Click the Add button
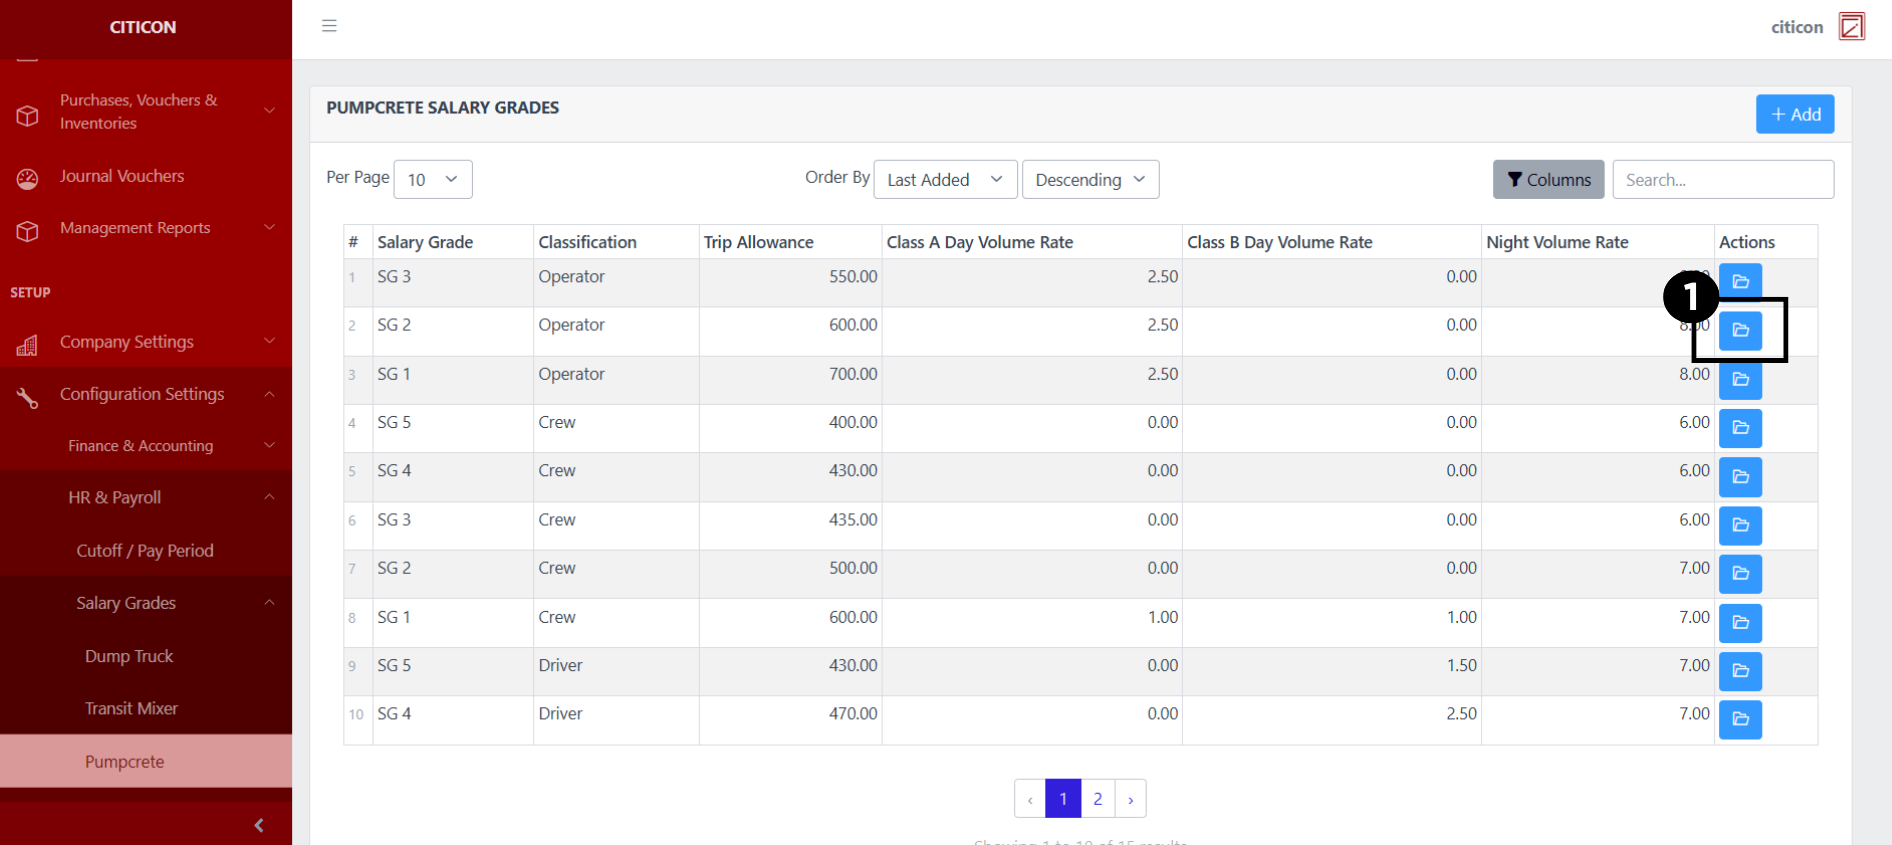Viewport: 1892px width, 845px height. pos(1795,115)
